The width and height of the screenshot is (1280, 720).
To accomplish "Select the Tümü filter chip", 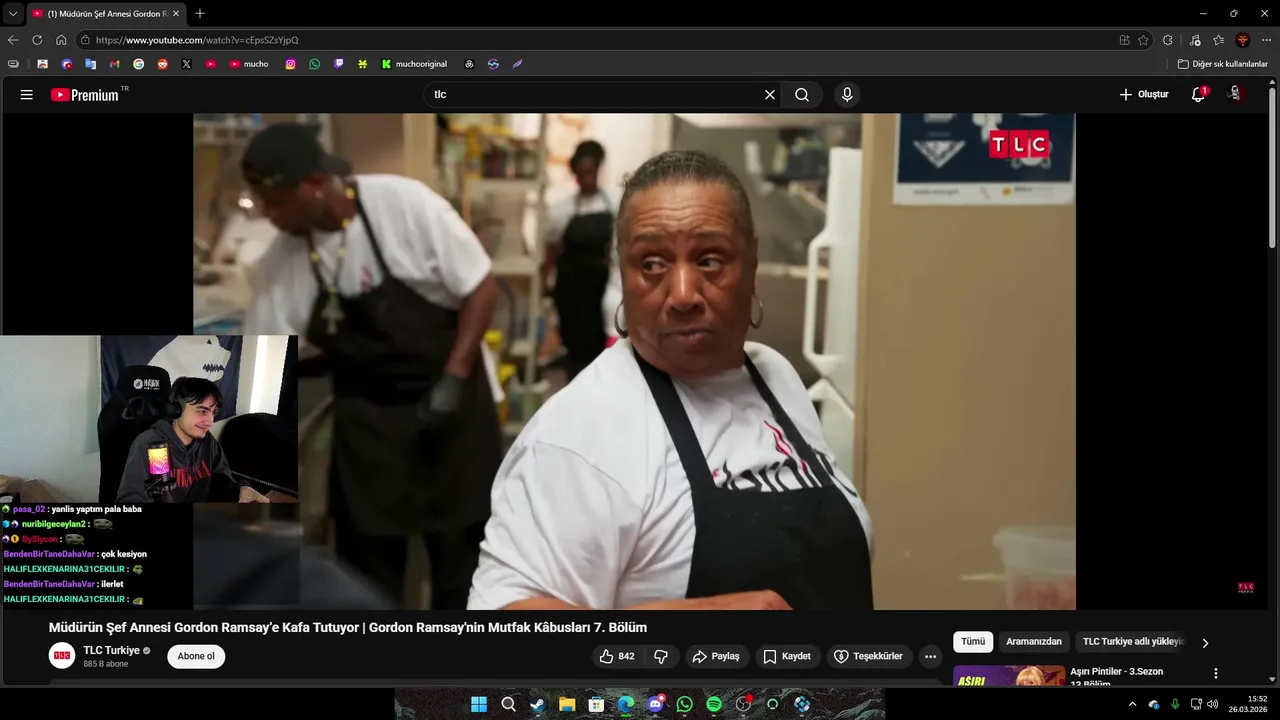I will (x=973, y=642).
